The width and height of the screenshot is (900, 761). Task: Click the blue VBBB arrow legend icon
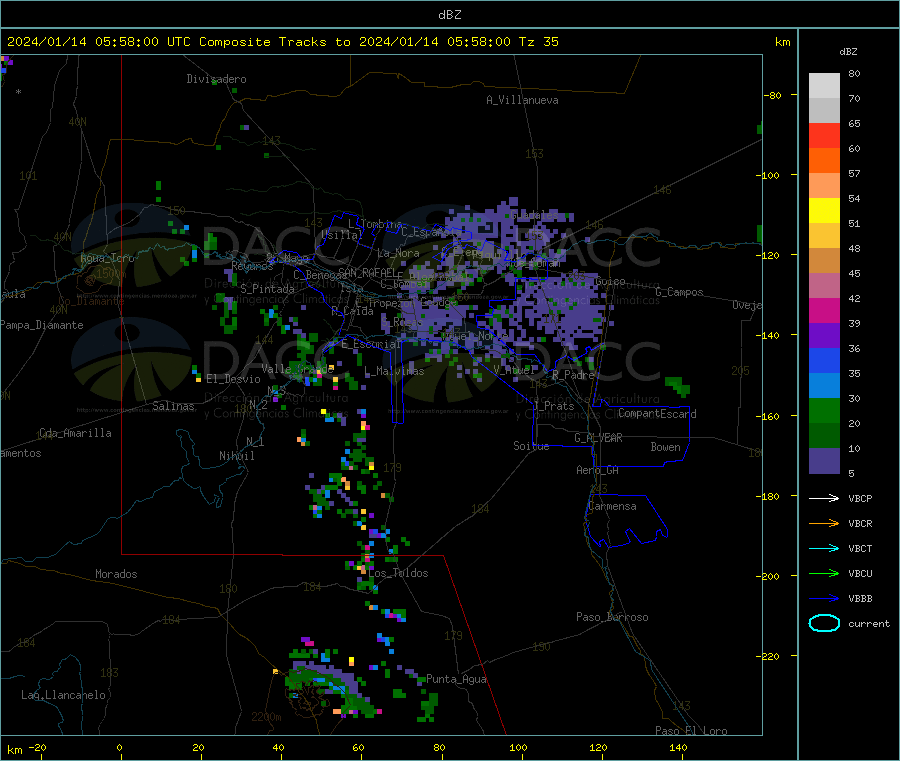point(824,599)
